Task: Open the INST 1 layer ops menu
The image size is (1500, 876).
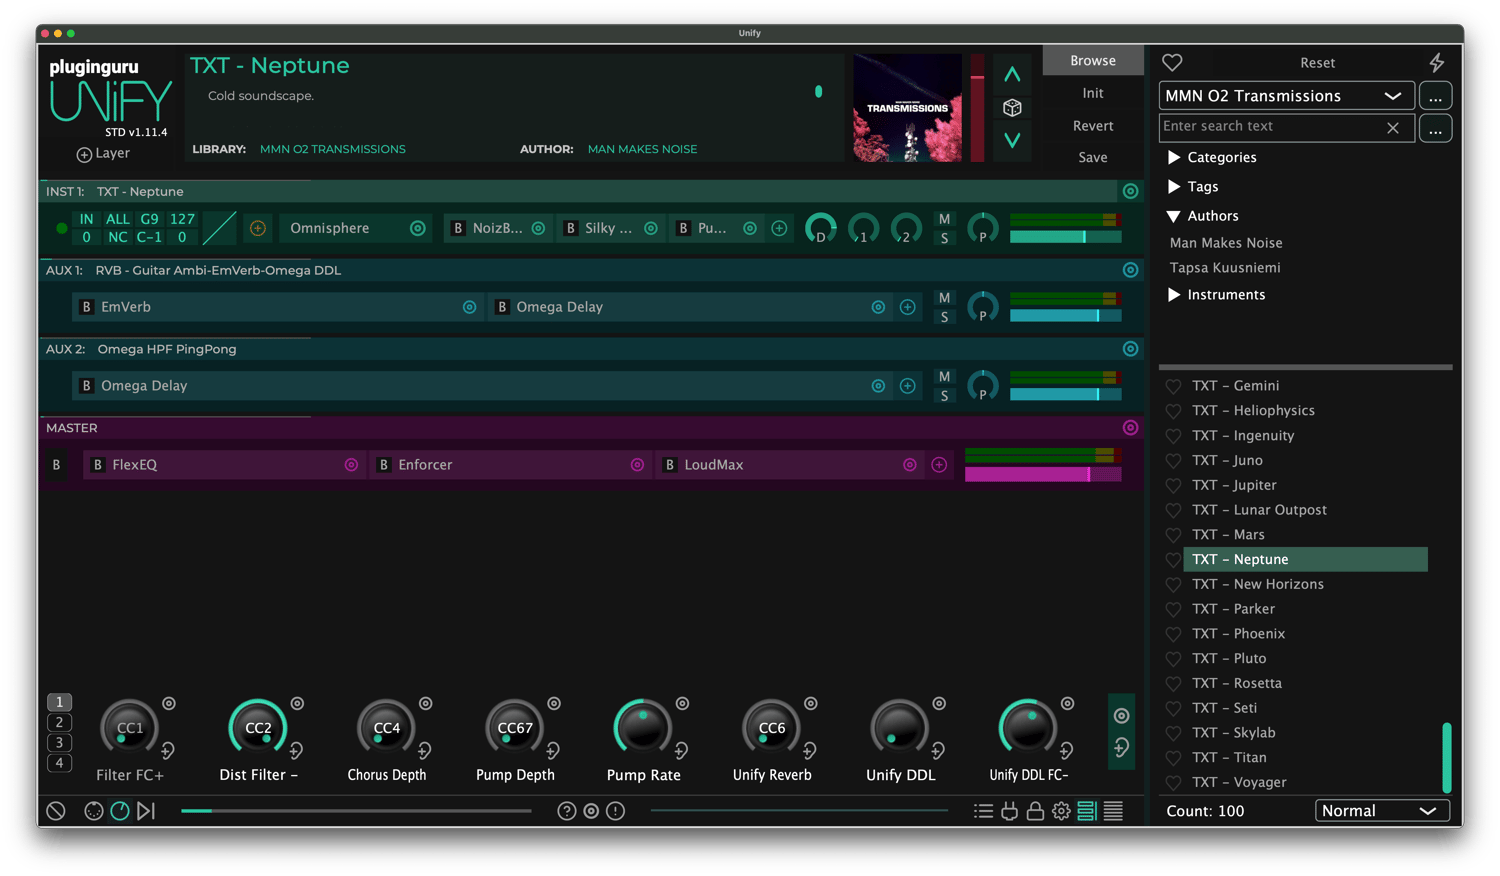Action: tap(1130, 191)
